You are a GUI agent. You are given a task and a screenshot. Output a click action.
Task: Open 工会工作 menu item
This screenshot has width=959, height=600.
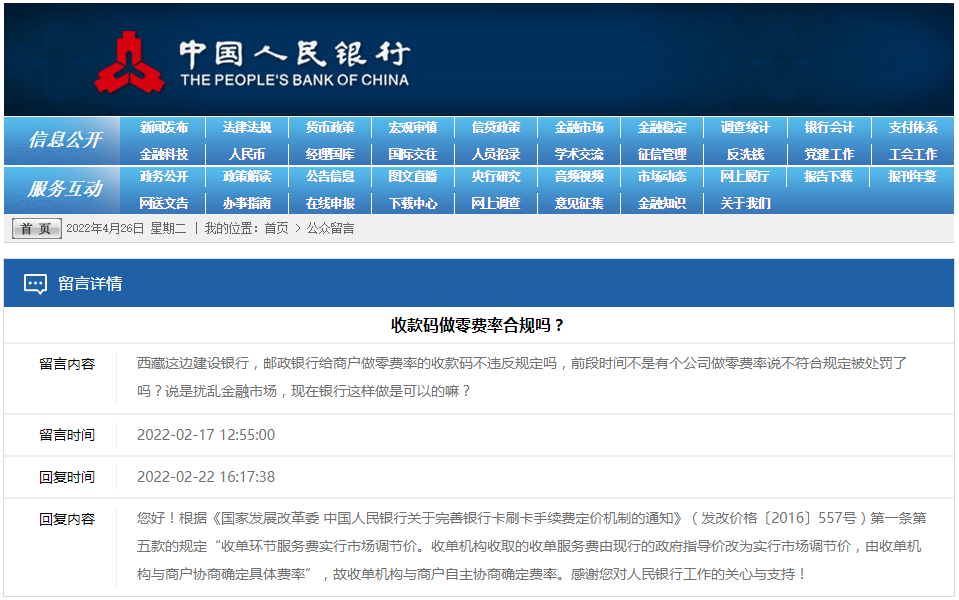coord(913,154)
